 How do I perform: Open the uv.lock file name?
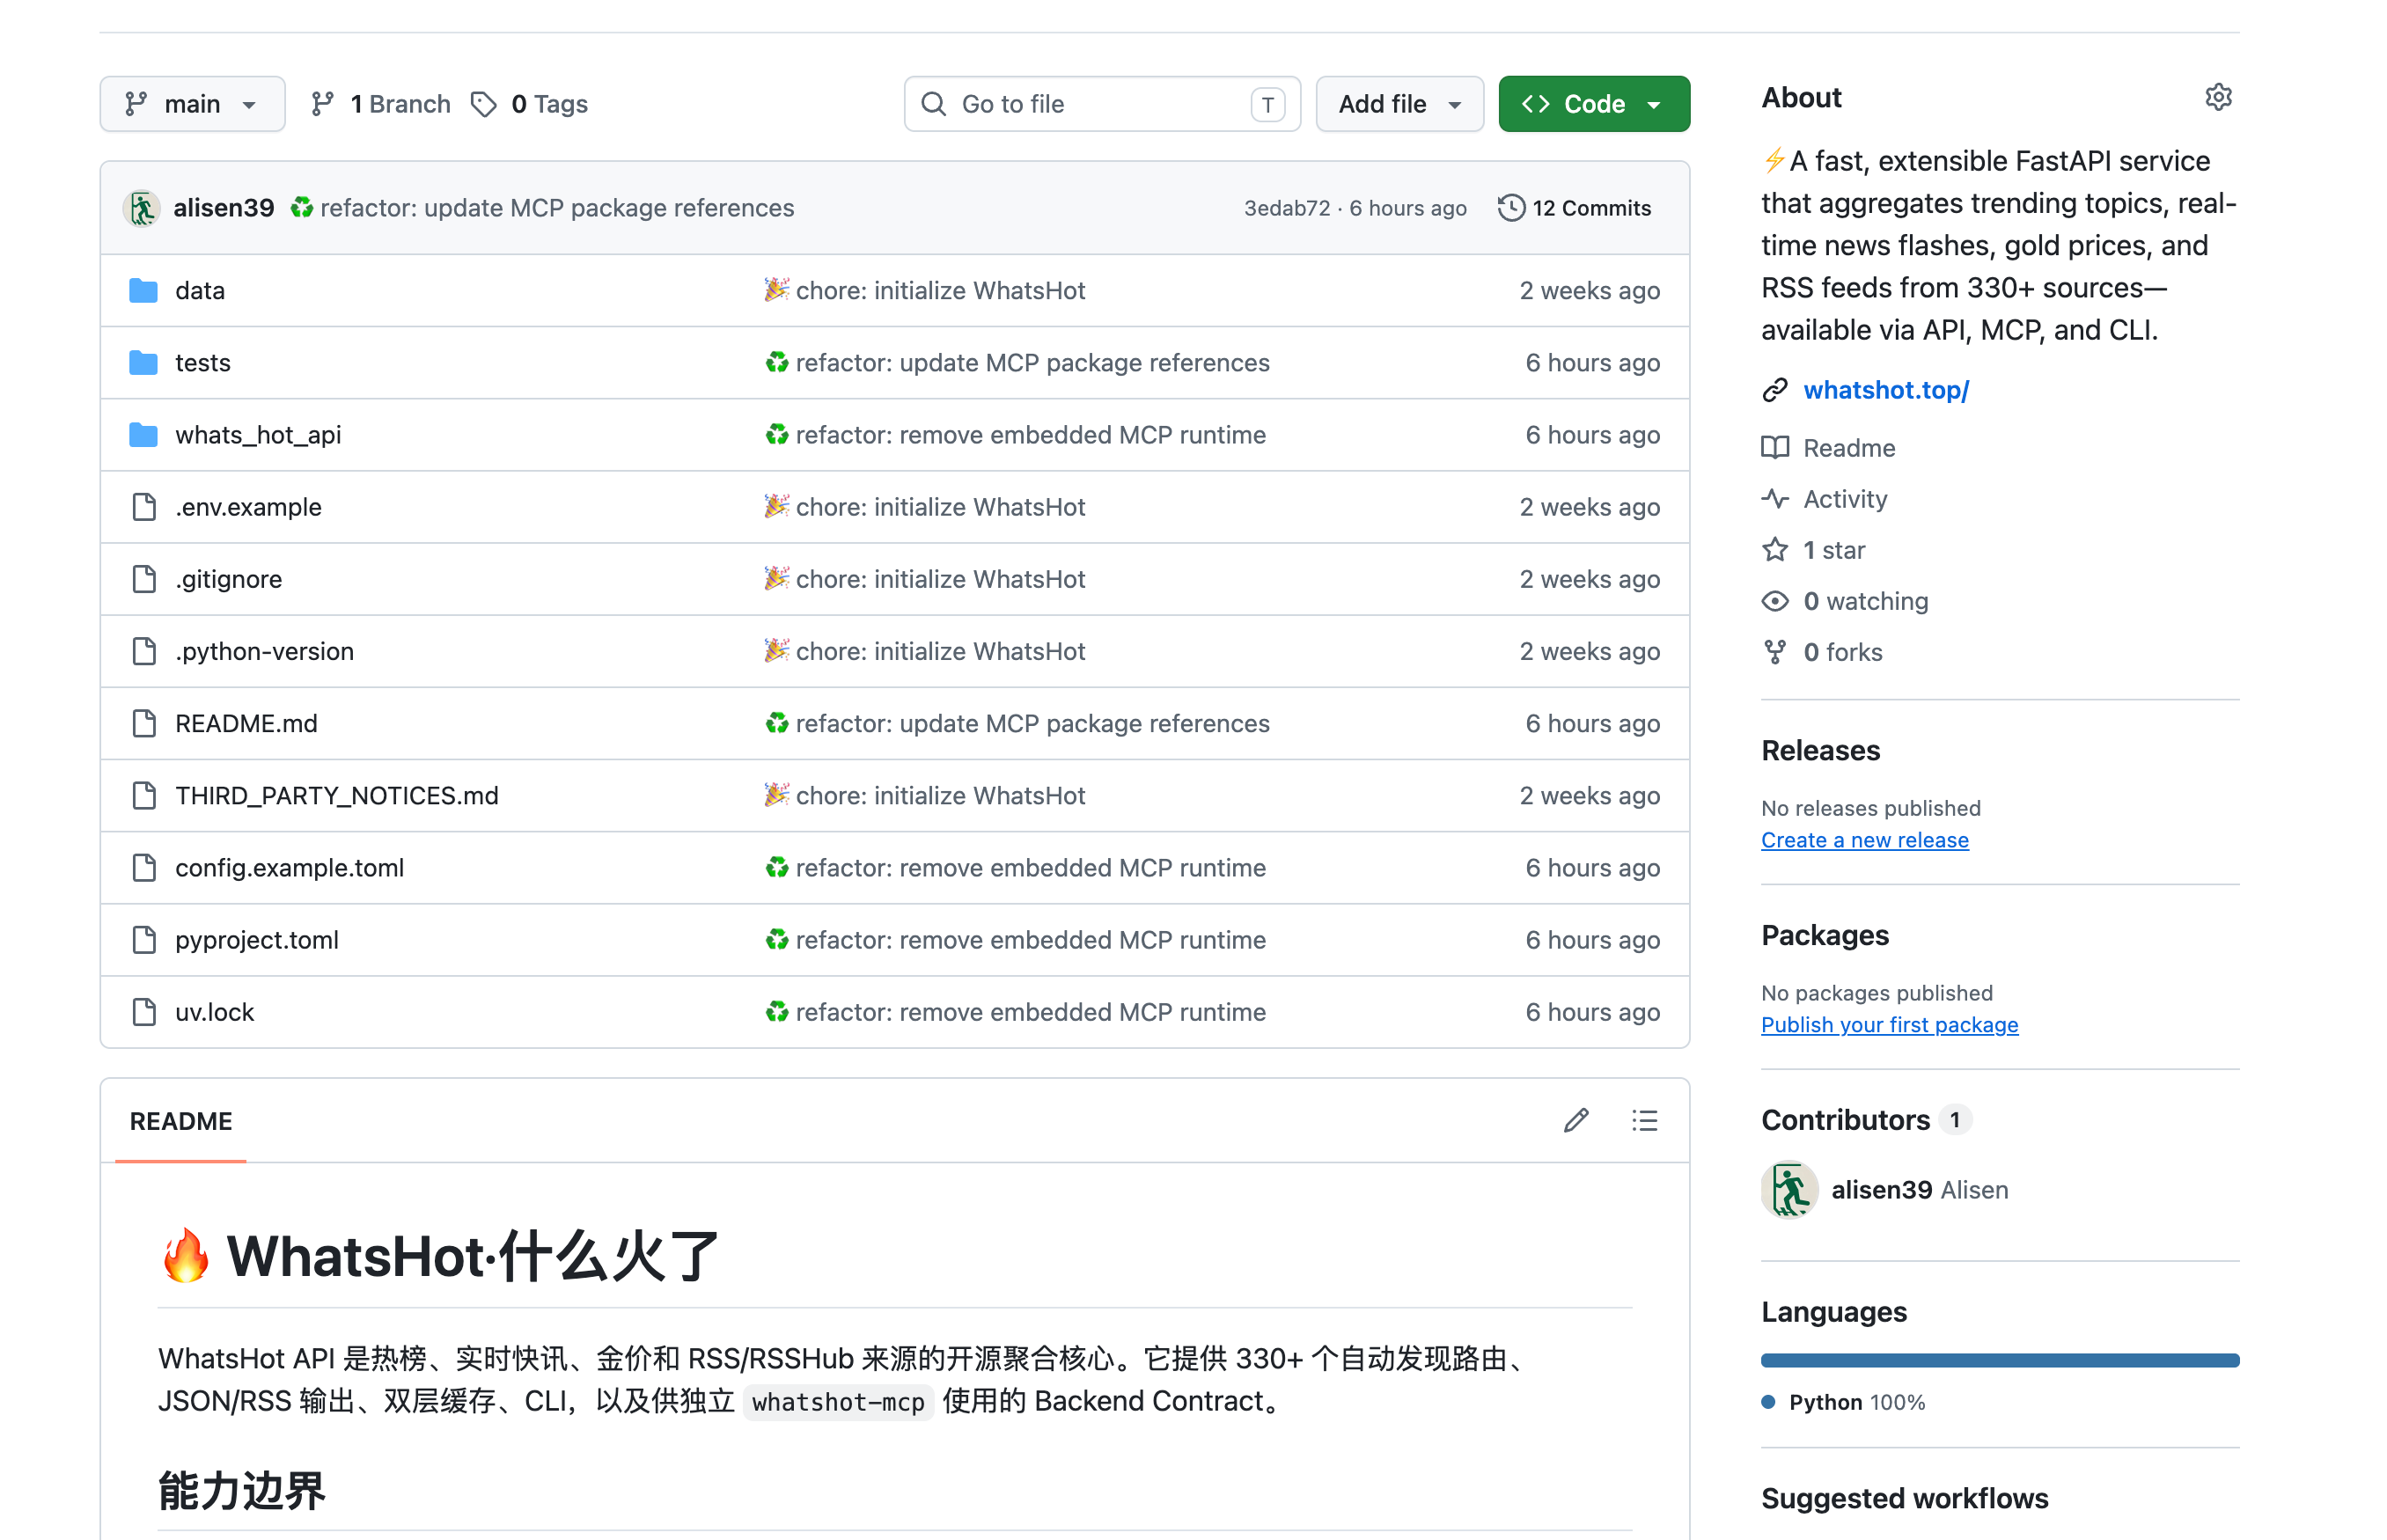coord(215,1012)
